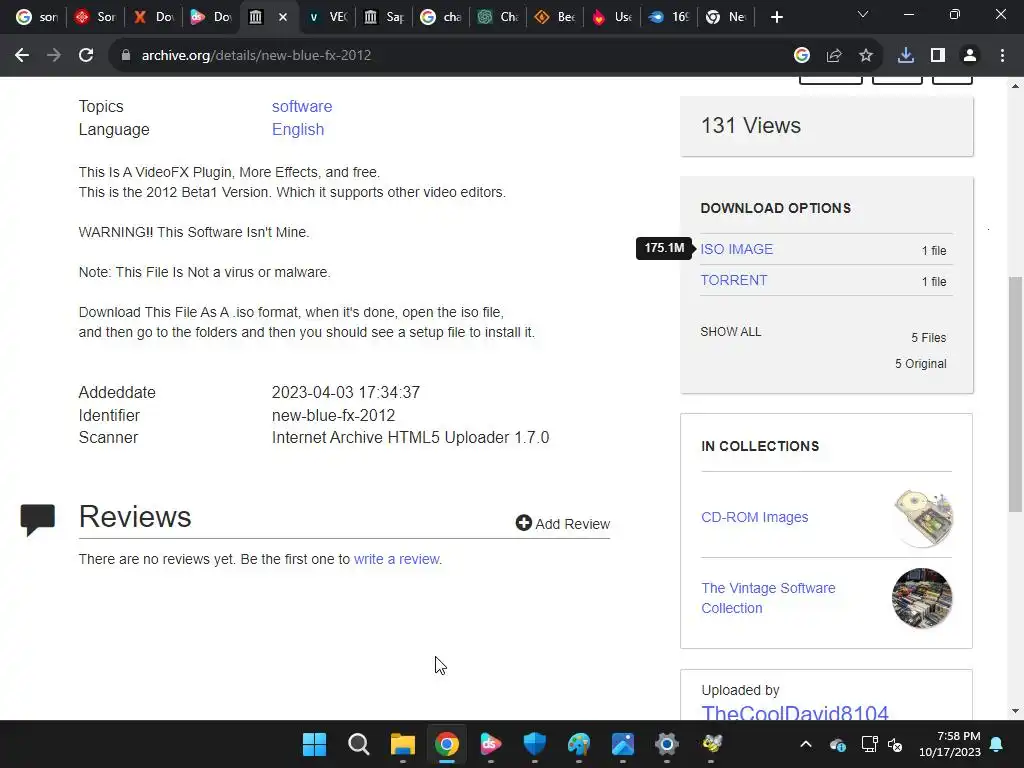Open the Windows Start menu
Image resolution: width=1024 pixels, height=768 pixels.
coord(314,744)
